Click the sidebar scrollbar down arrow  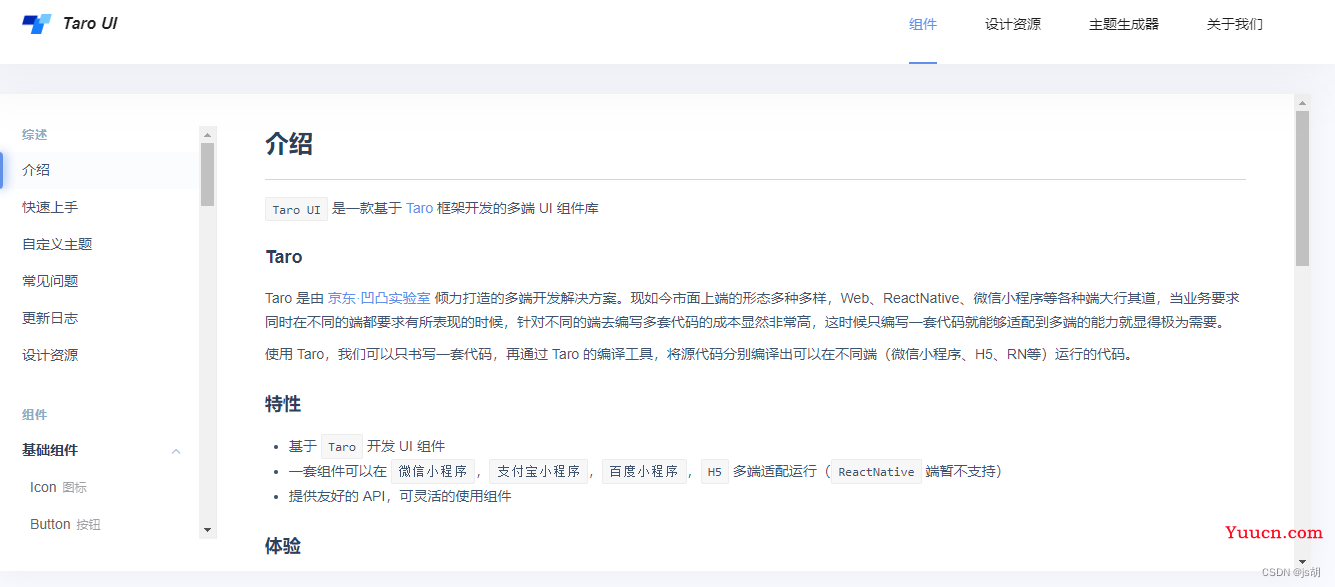point(208,529)
